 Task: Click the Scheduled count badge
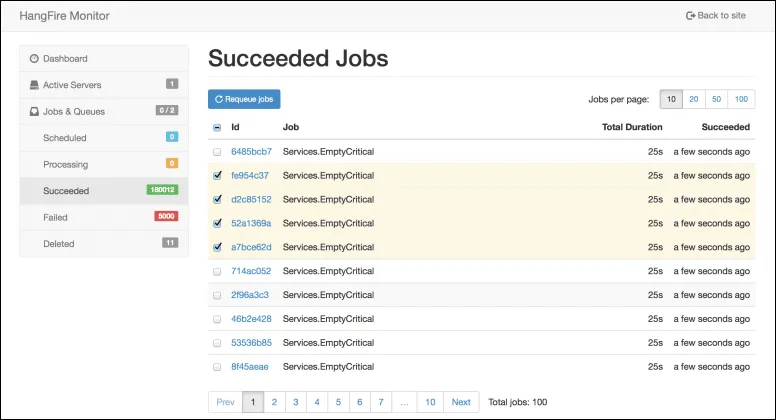pos(172,137)
